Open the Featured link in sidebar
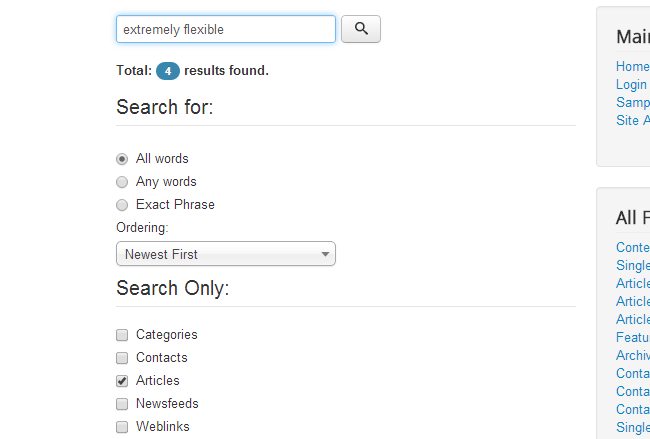The height and width of the screenshot is (439, 650). [x=632, y=338]
